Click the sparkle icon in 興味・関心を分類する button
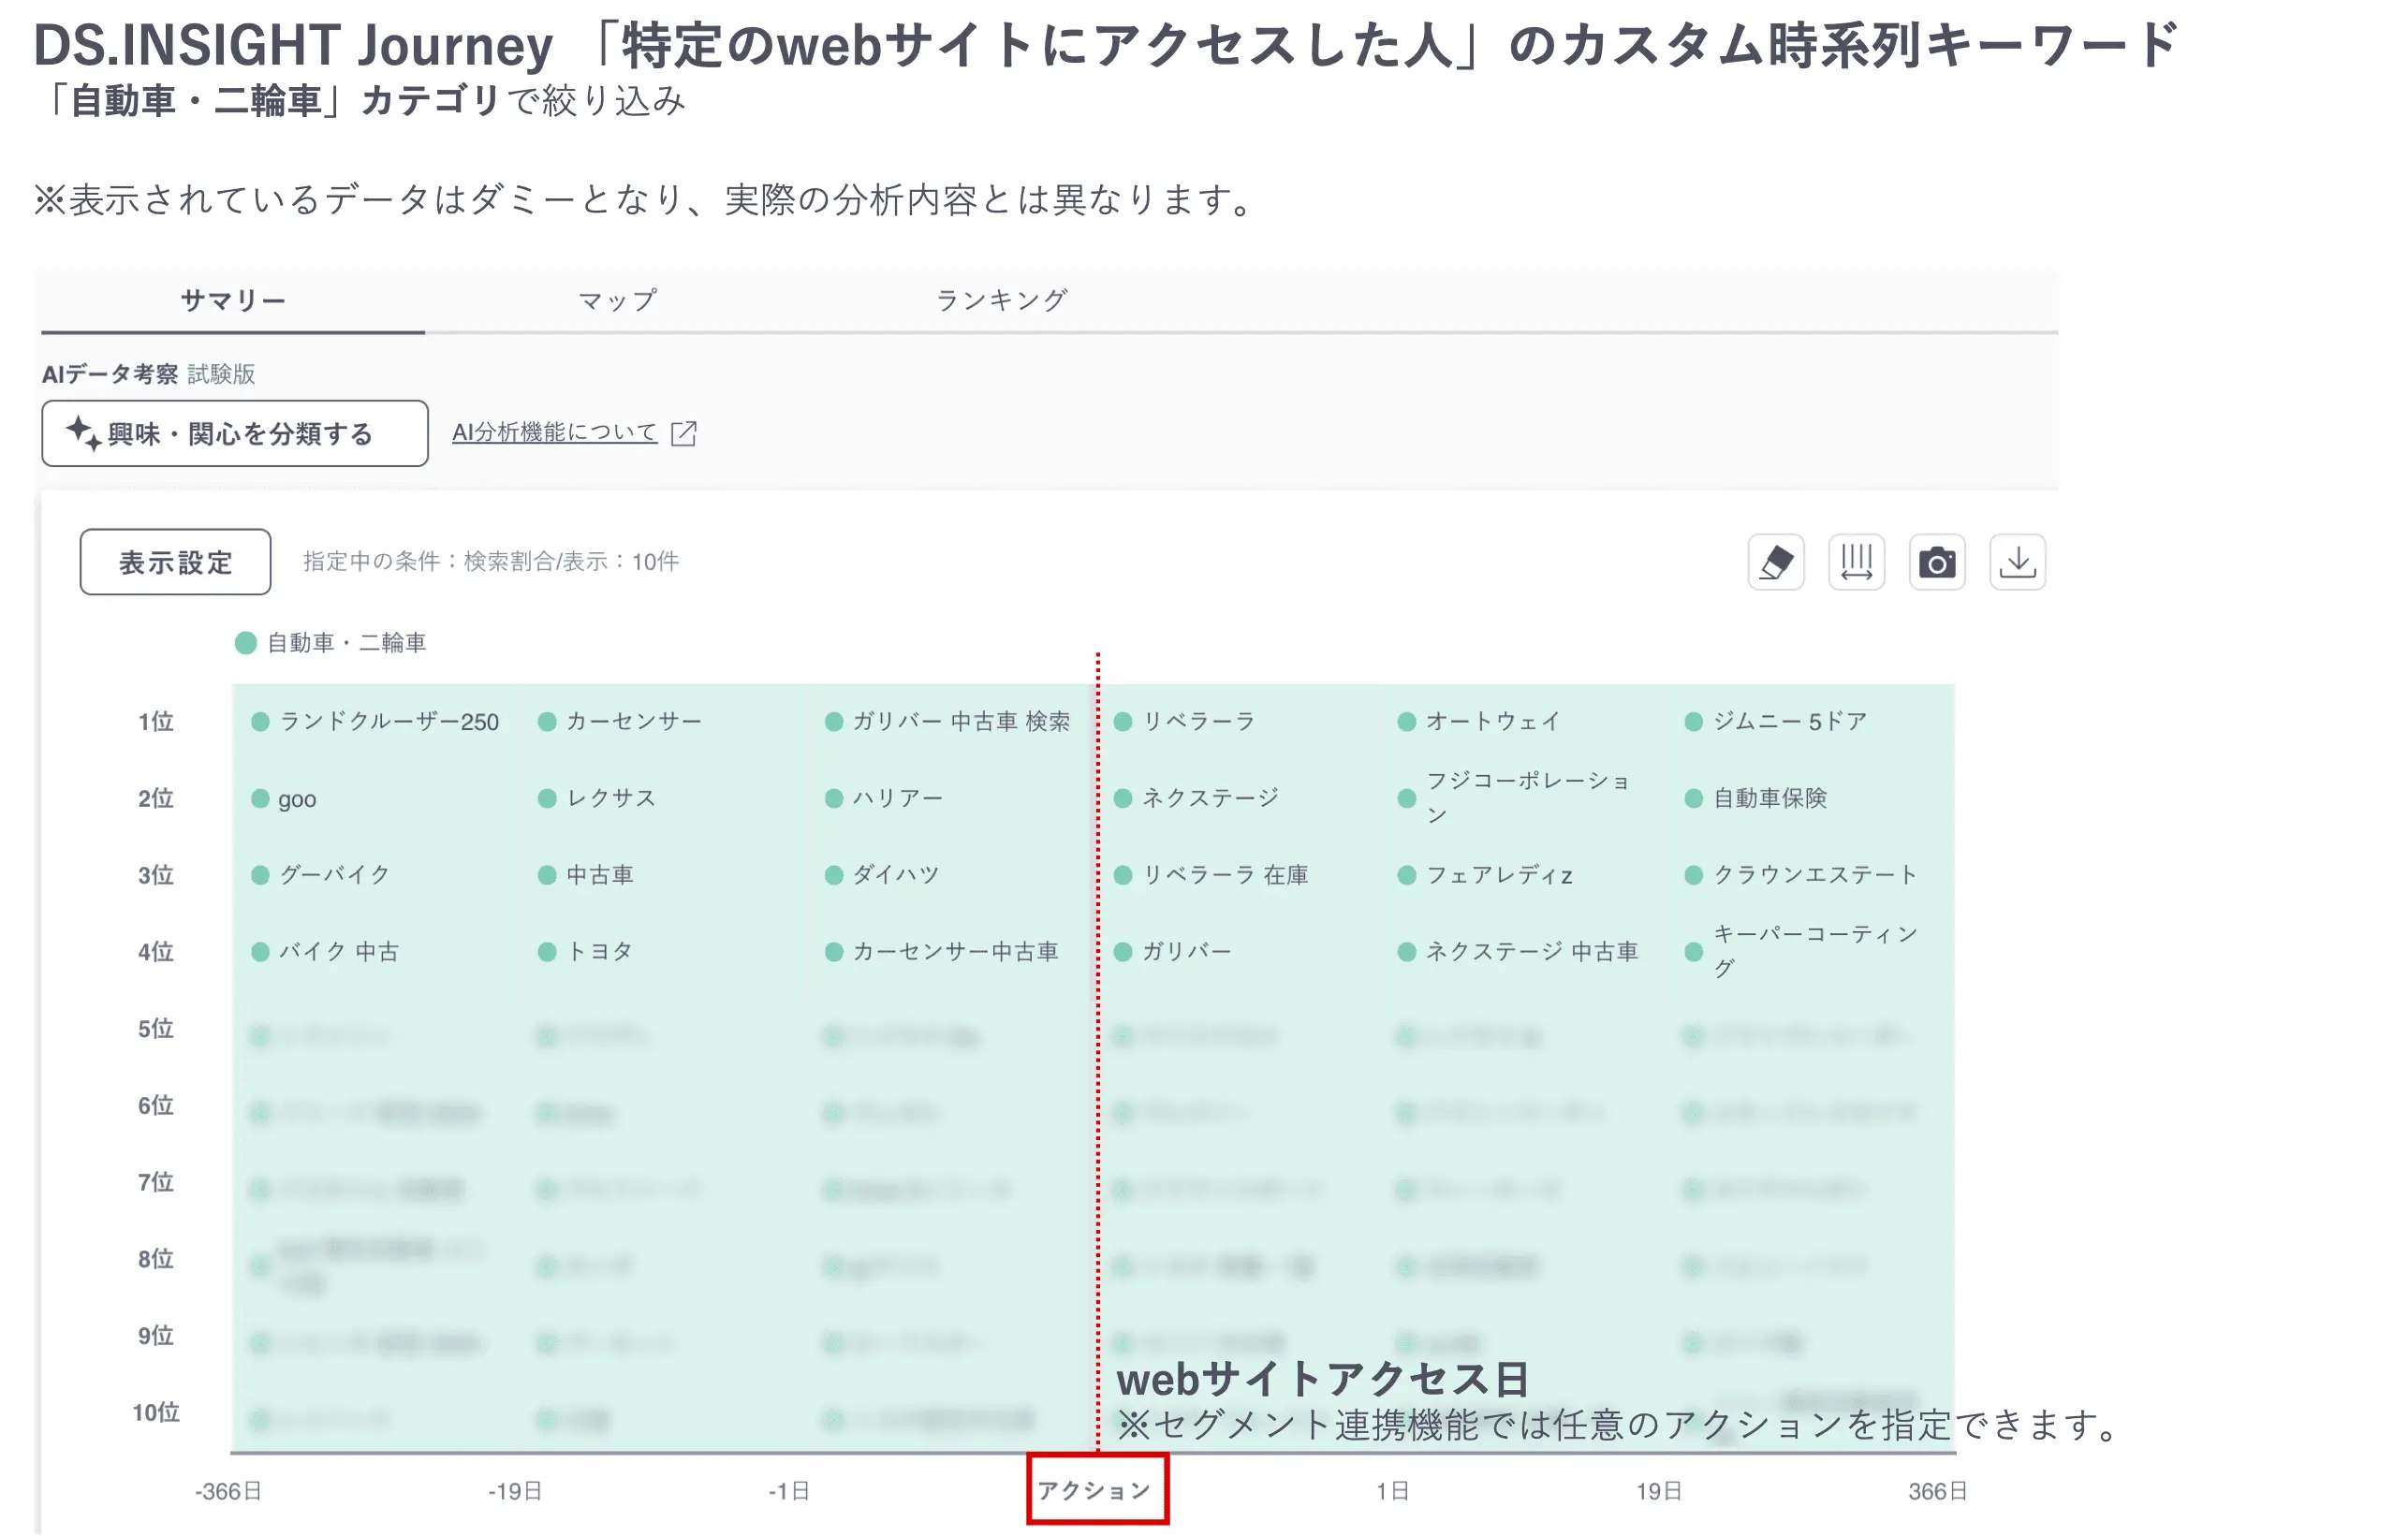 83,433
